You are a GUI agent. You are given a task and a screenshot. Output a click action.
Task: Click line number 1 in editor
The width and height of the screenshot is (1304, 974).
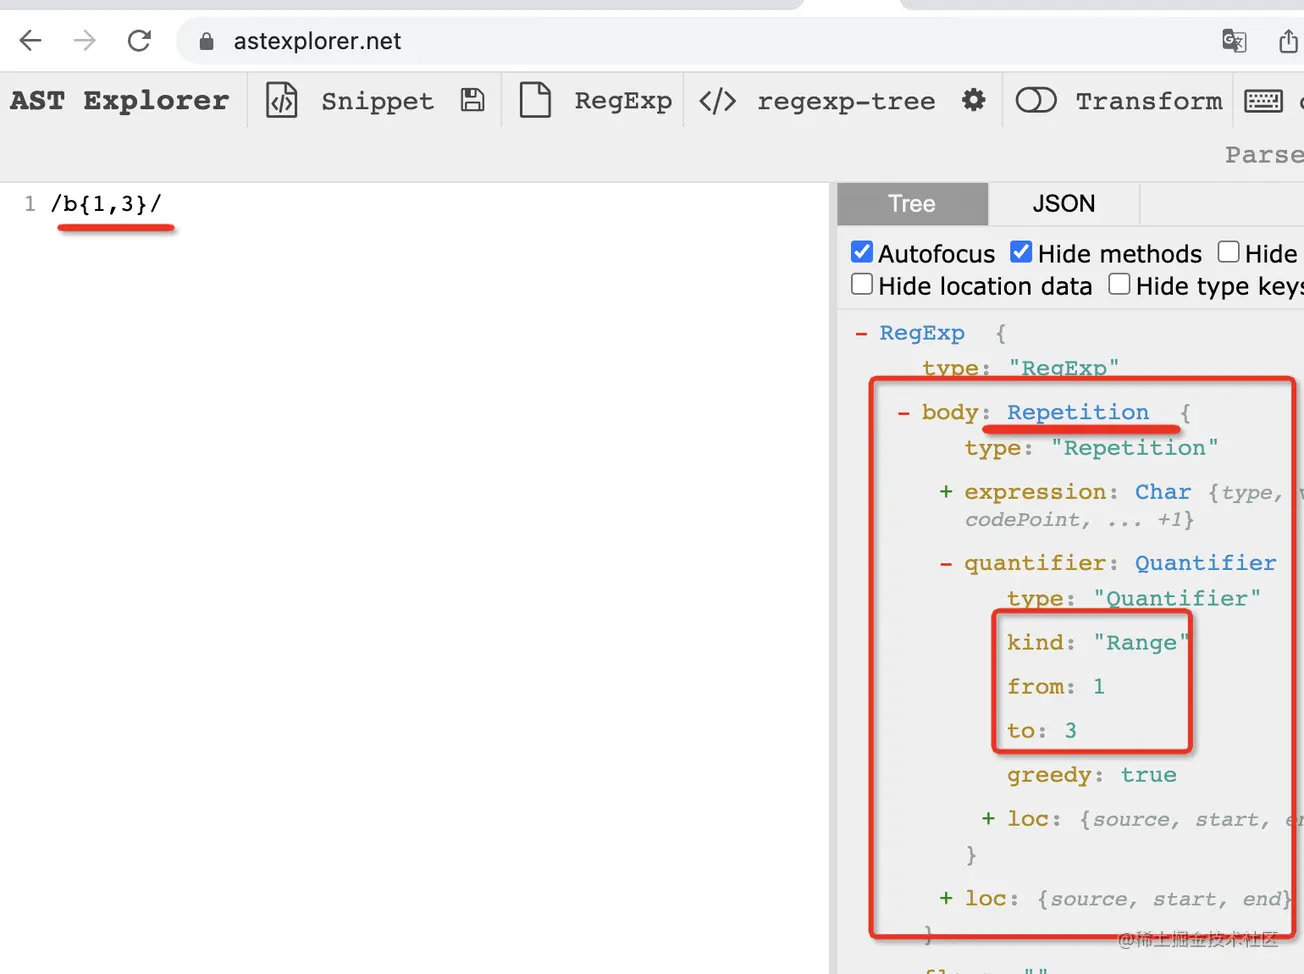[30, 204]
